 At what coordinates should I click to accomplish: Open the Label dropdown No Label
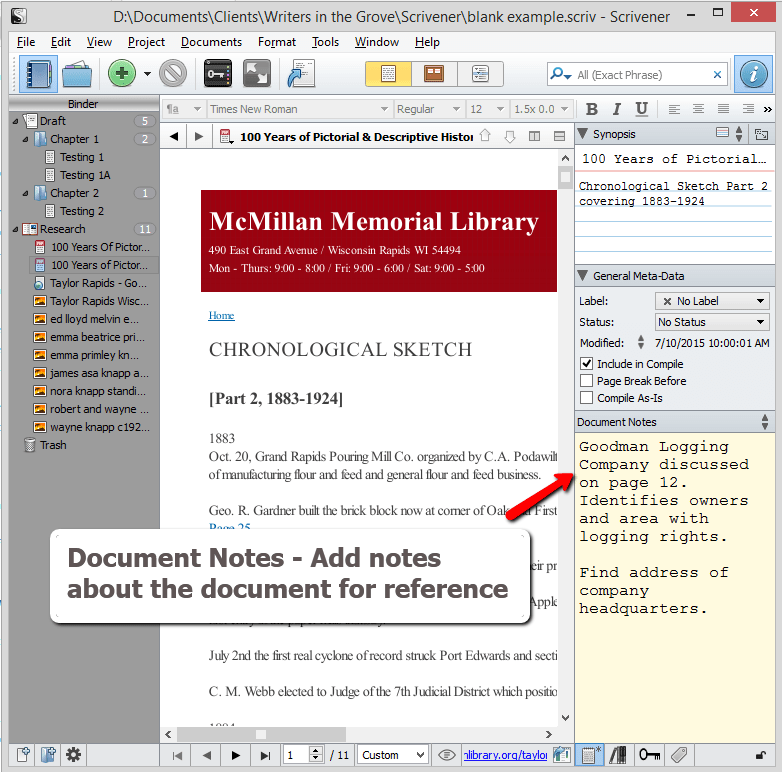[712, 301]
